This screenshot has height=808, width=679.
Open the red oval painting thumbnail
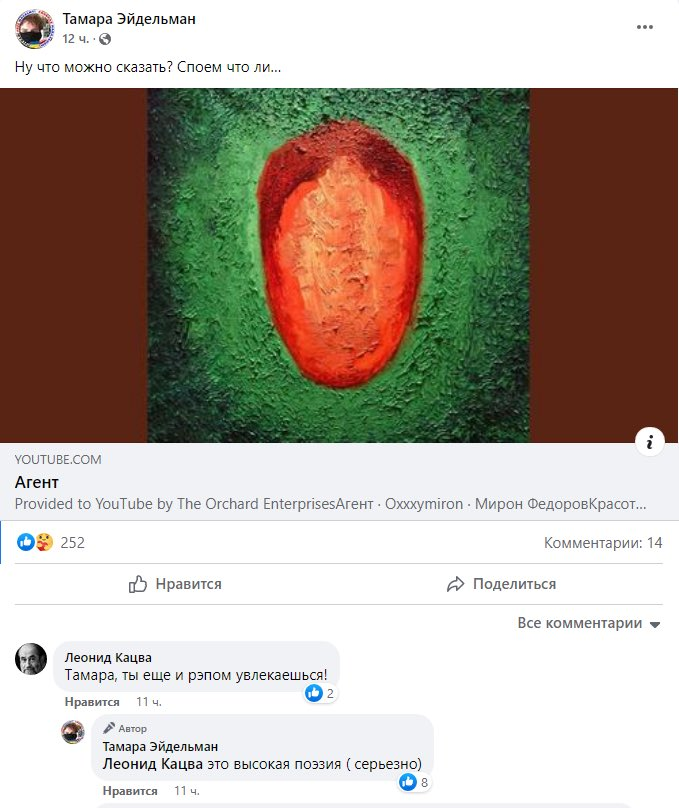(x=339, y=265)
